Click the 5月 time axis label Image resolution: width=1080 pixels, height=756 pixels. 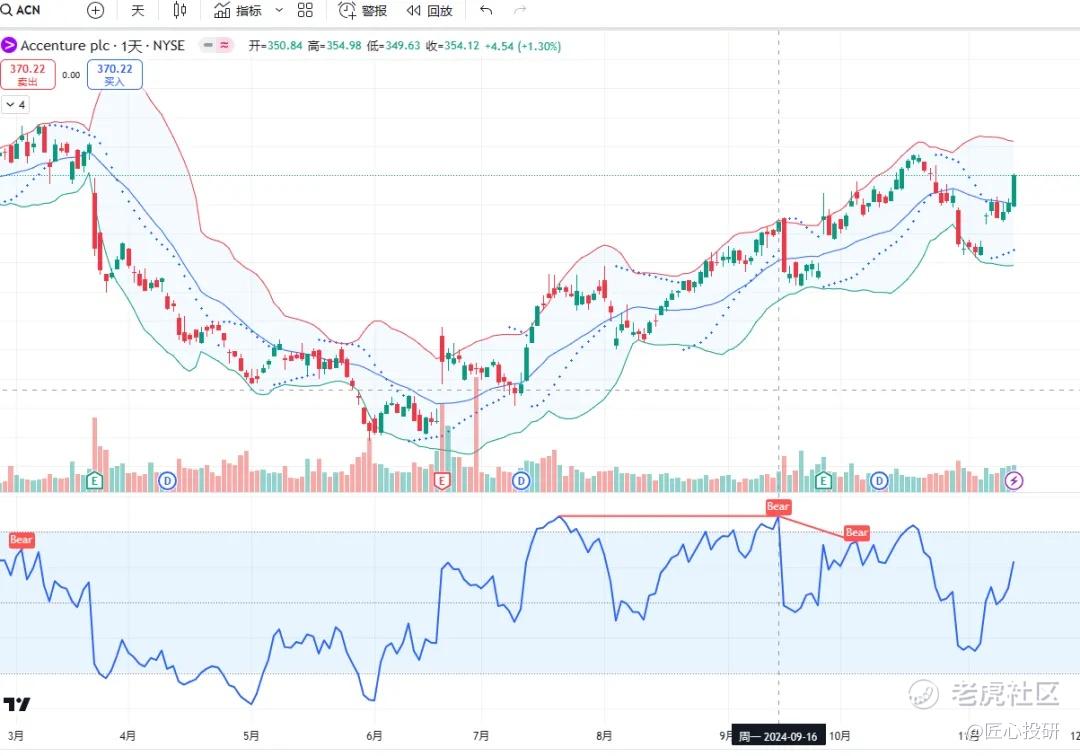[251, 736]
